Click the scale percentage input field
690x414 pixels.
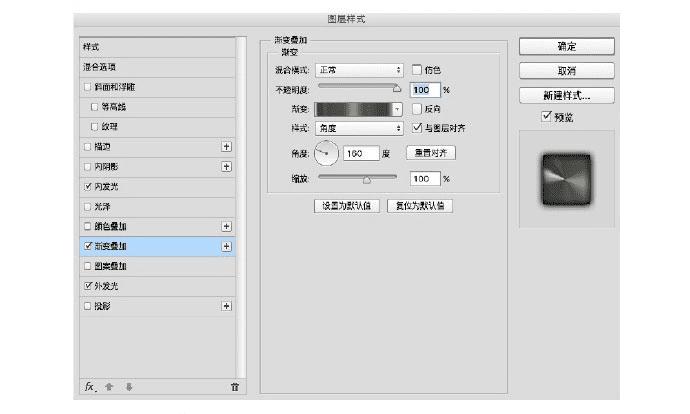(425, 179)
